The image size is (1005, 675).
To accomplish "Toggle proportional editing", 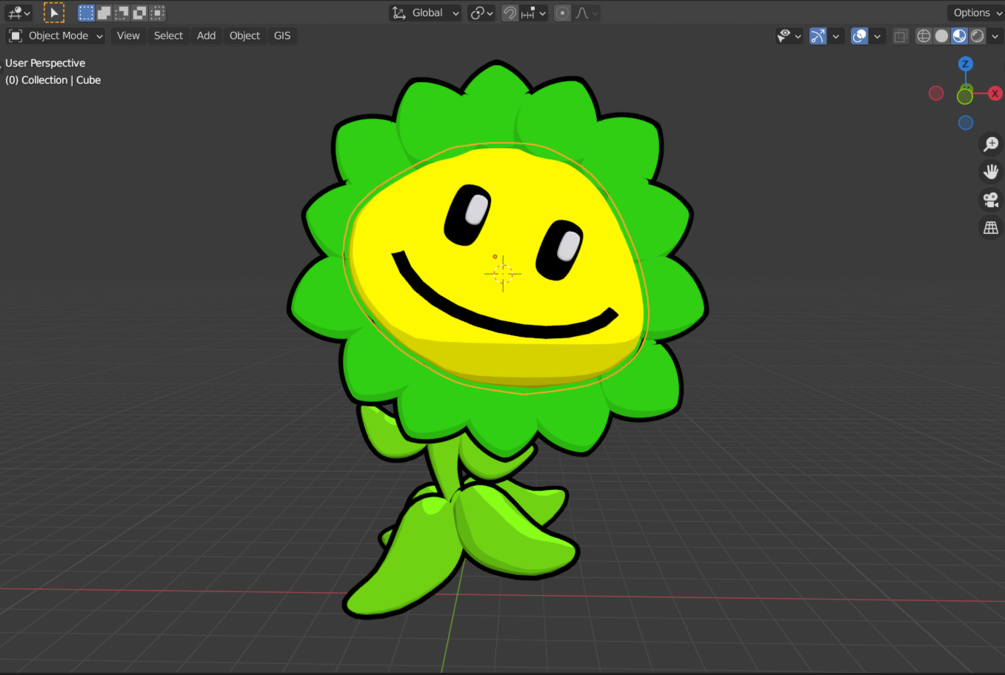I will tap(562, 13).
